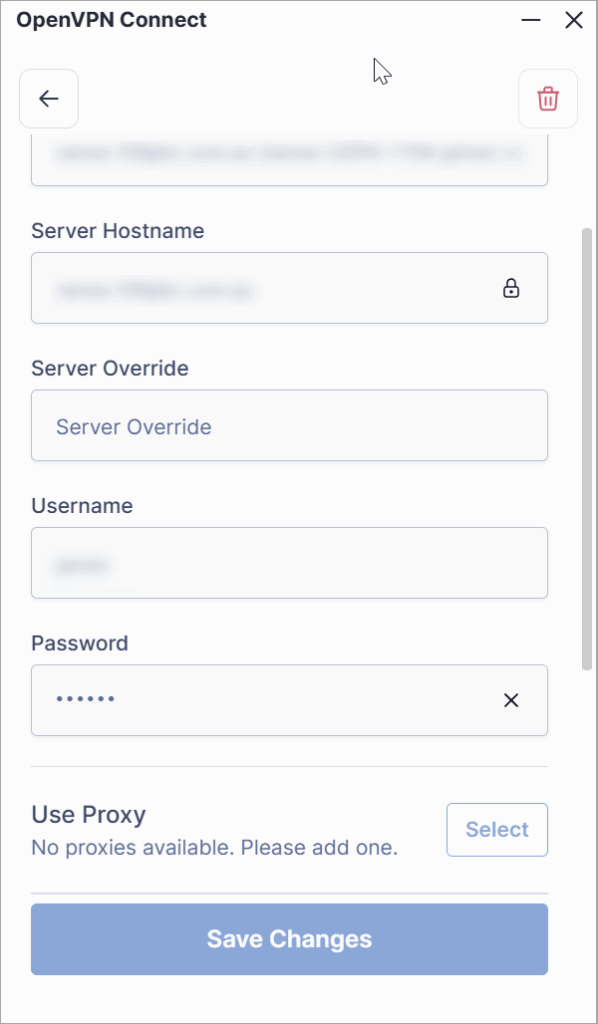The height and width of the screenshot is (1024, 598).
Task: Go back using the left arrow button
Action: coord(49,99)
